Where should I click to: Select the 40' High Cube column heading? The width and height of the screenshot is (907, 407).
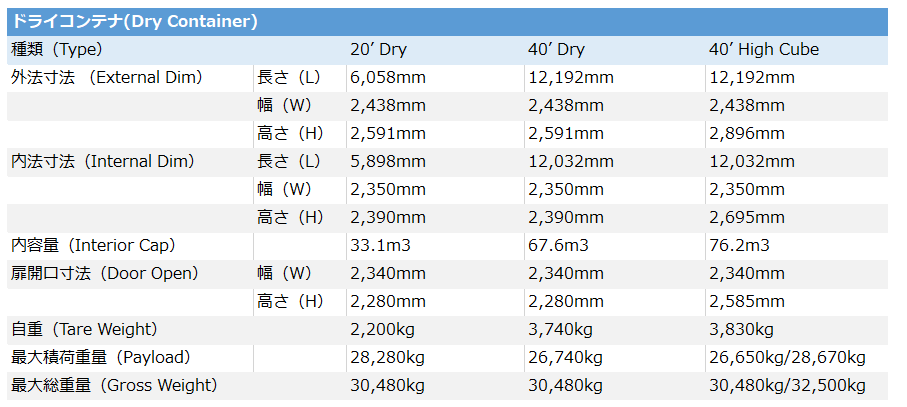coord(764,50)
